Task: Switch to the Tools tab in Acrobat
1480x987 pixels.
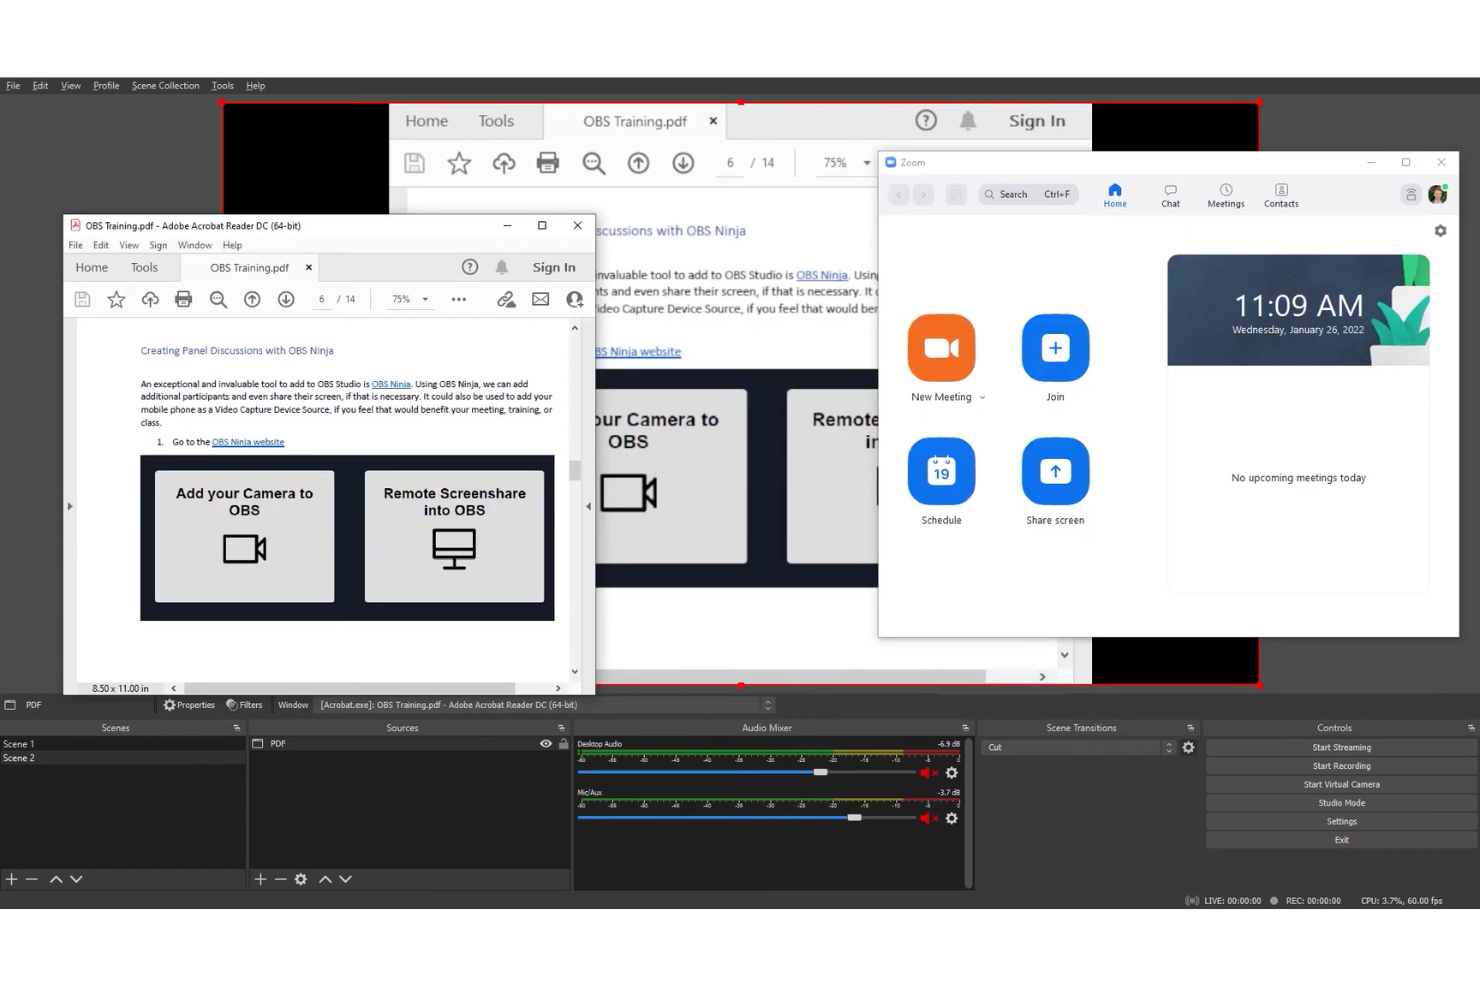Action: pyautogui.click(x=145, y=267)
